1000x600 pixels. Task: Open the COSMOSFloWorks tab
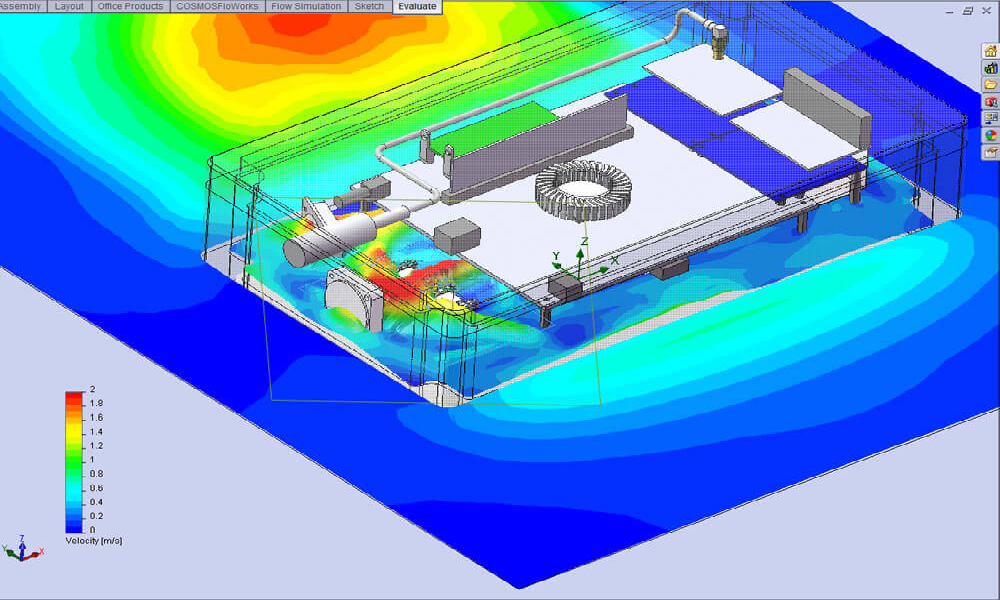click(x=217, y=6)
